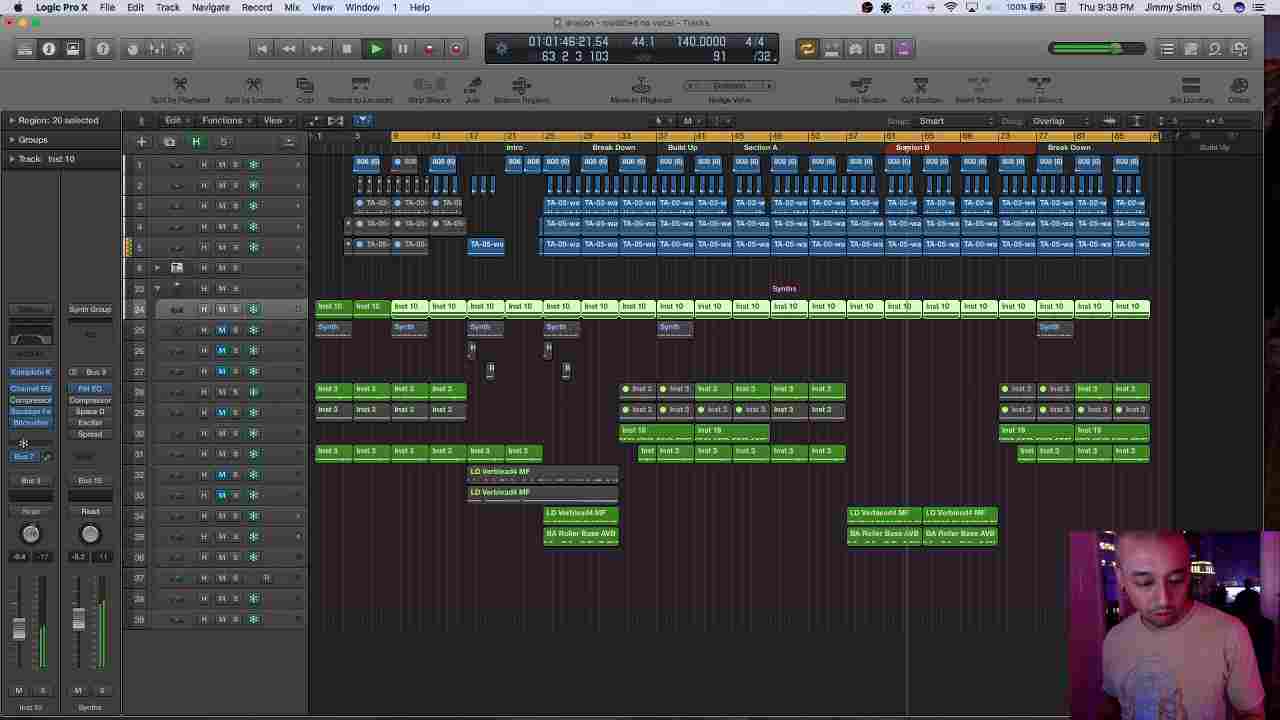Click the Stop transport button
Image resolution: width=1280 pixels, height=720 pixels.
[347, 49]
